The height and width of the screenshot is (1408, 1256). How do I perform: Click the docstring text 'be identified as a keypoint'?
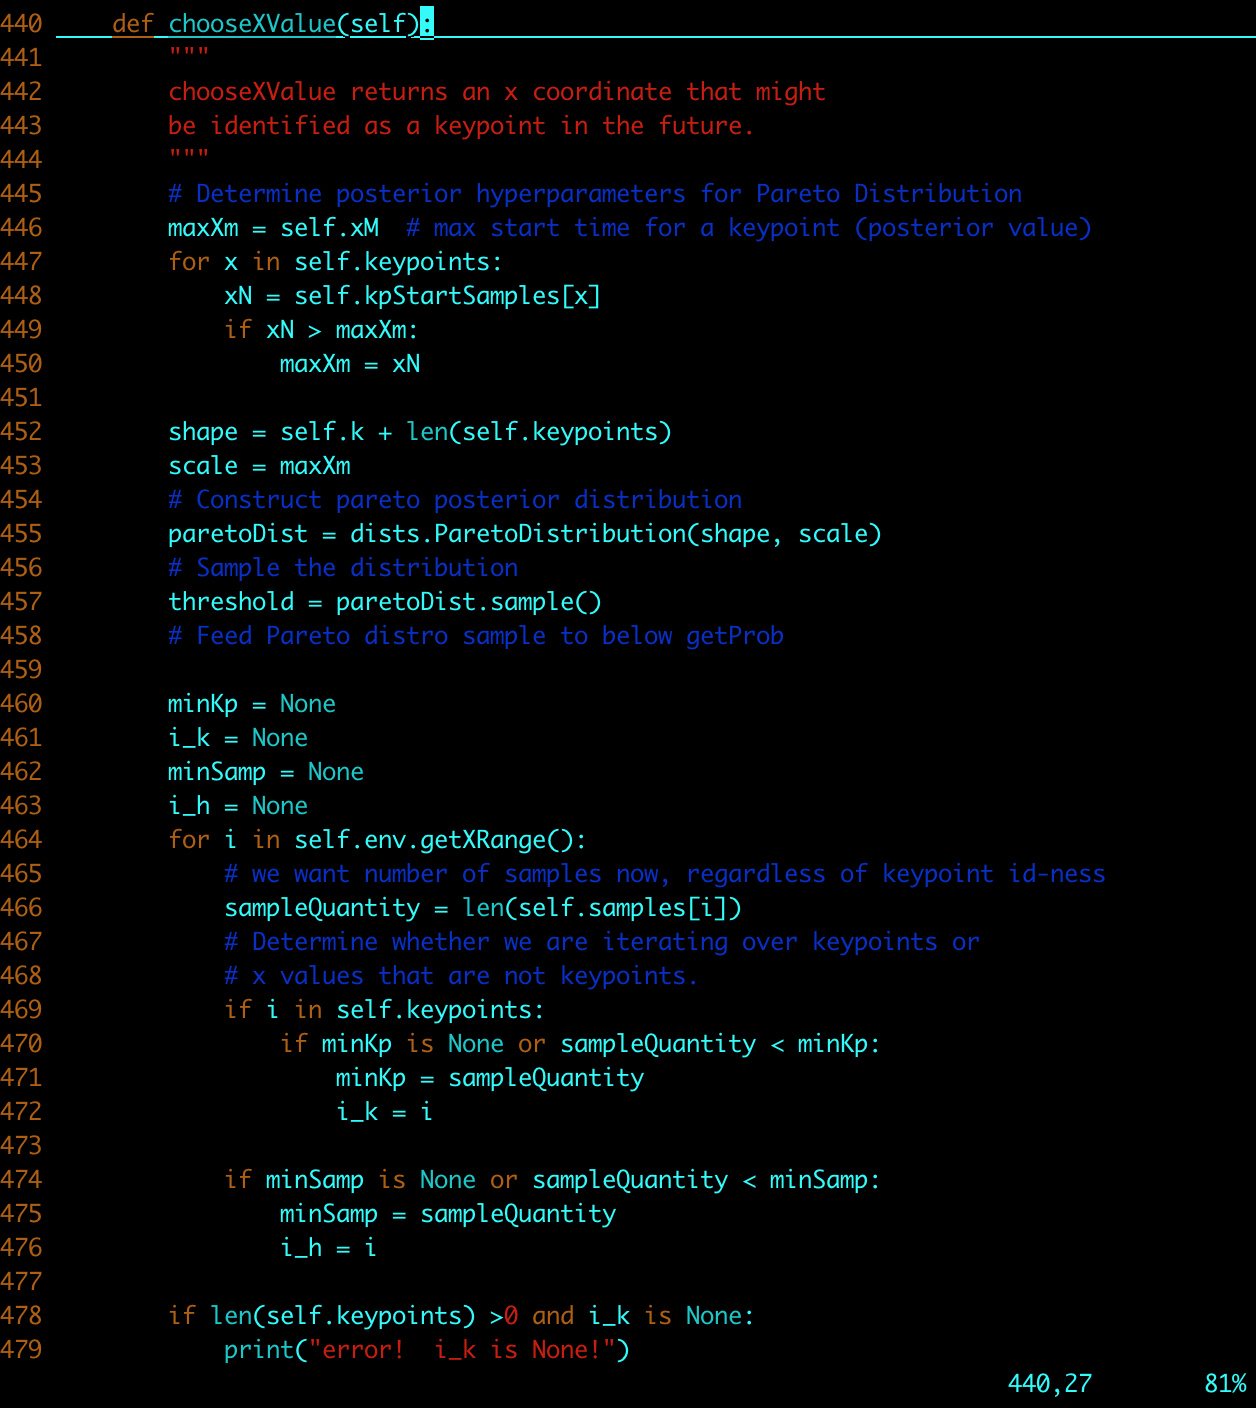click(357, 126)
